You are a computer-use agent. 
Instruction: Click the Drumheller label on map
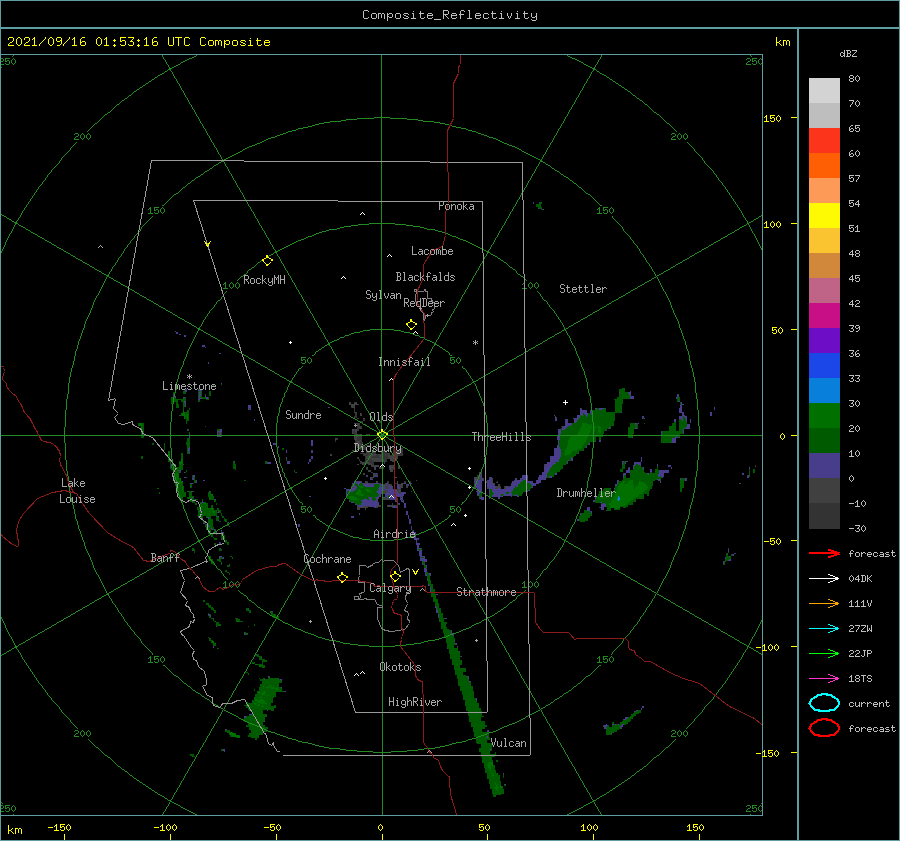[585, 493]
